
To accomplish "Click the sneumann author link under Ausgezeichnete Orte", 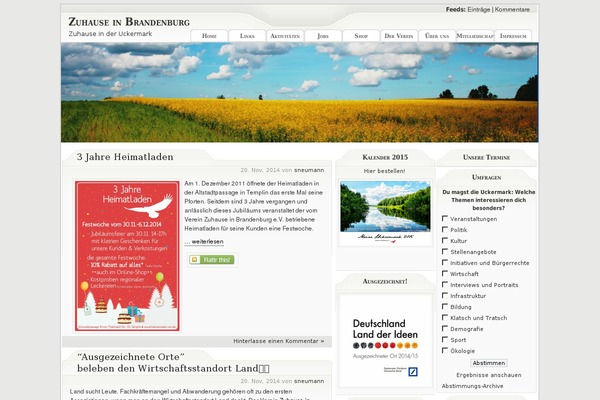I will pyautogui.click(x=309, y=381).
